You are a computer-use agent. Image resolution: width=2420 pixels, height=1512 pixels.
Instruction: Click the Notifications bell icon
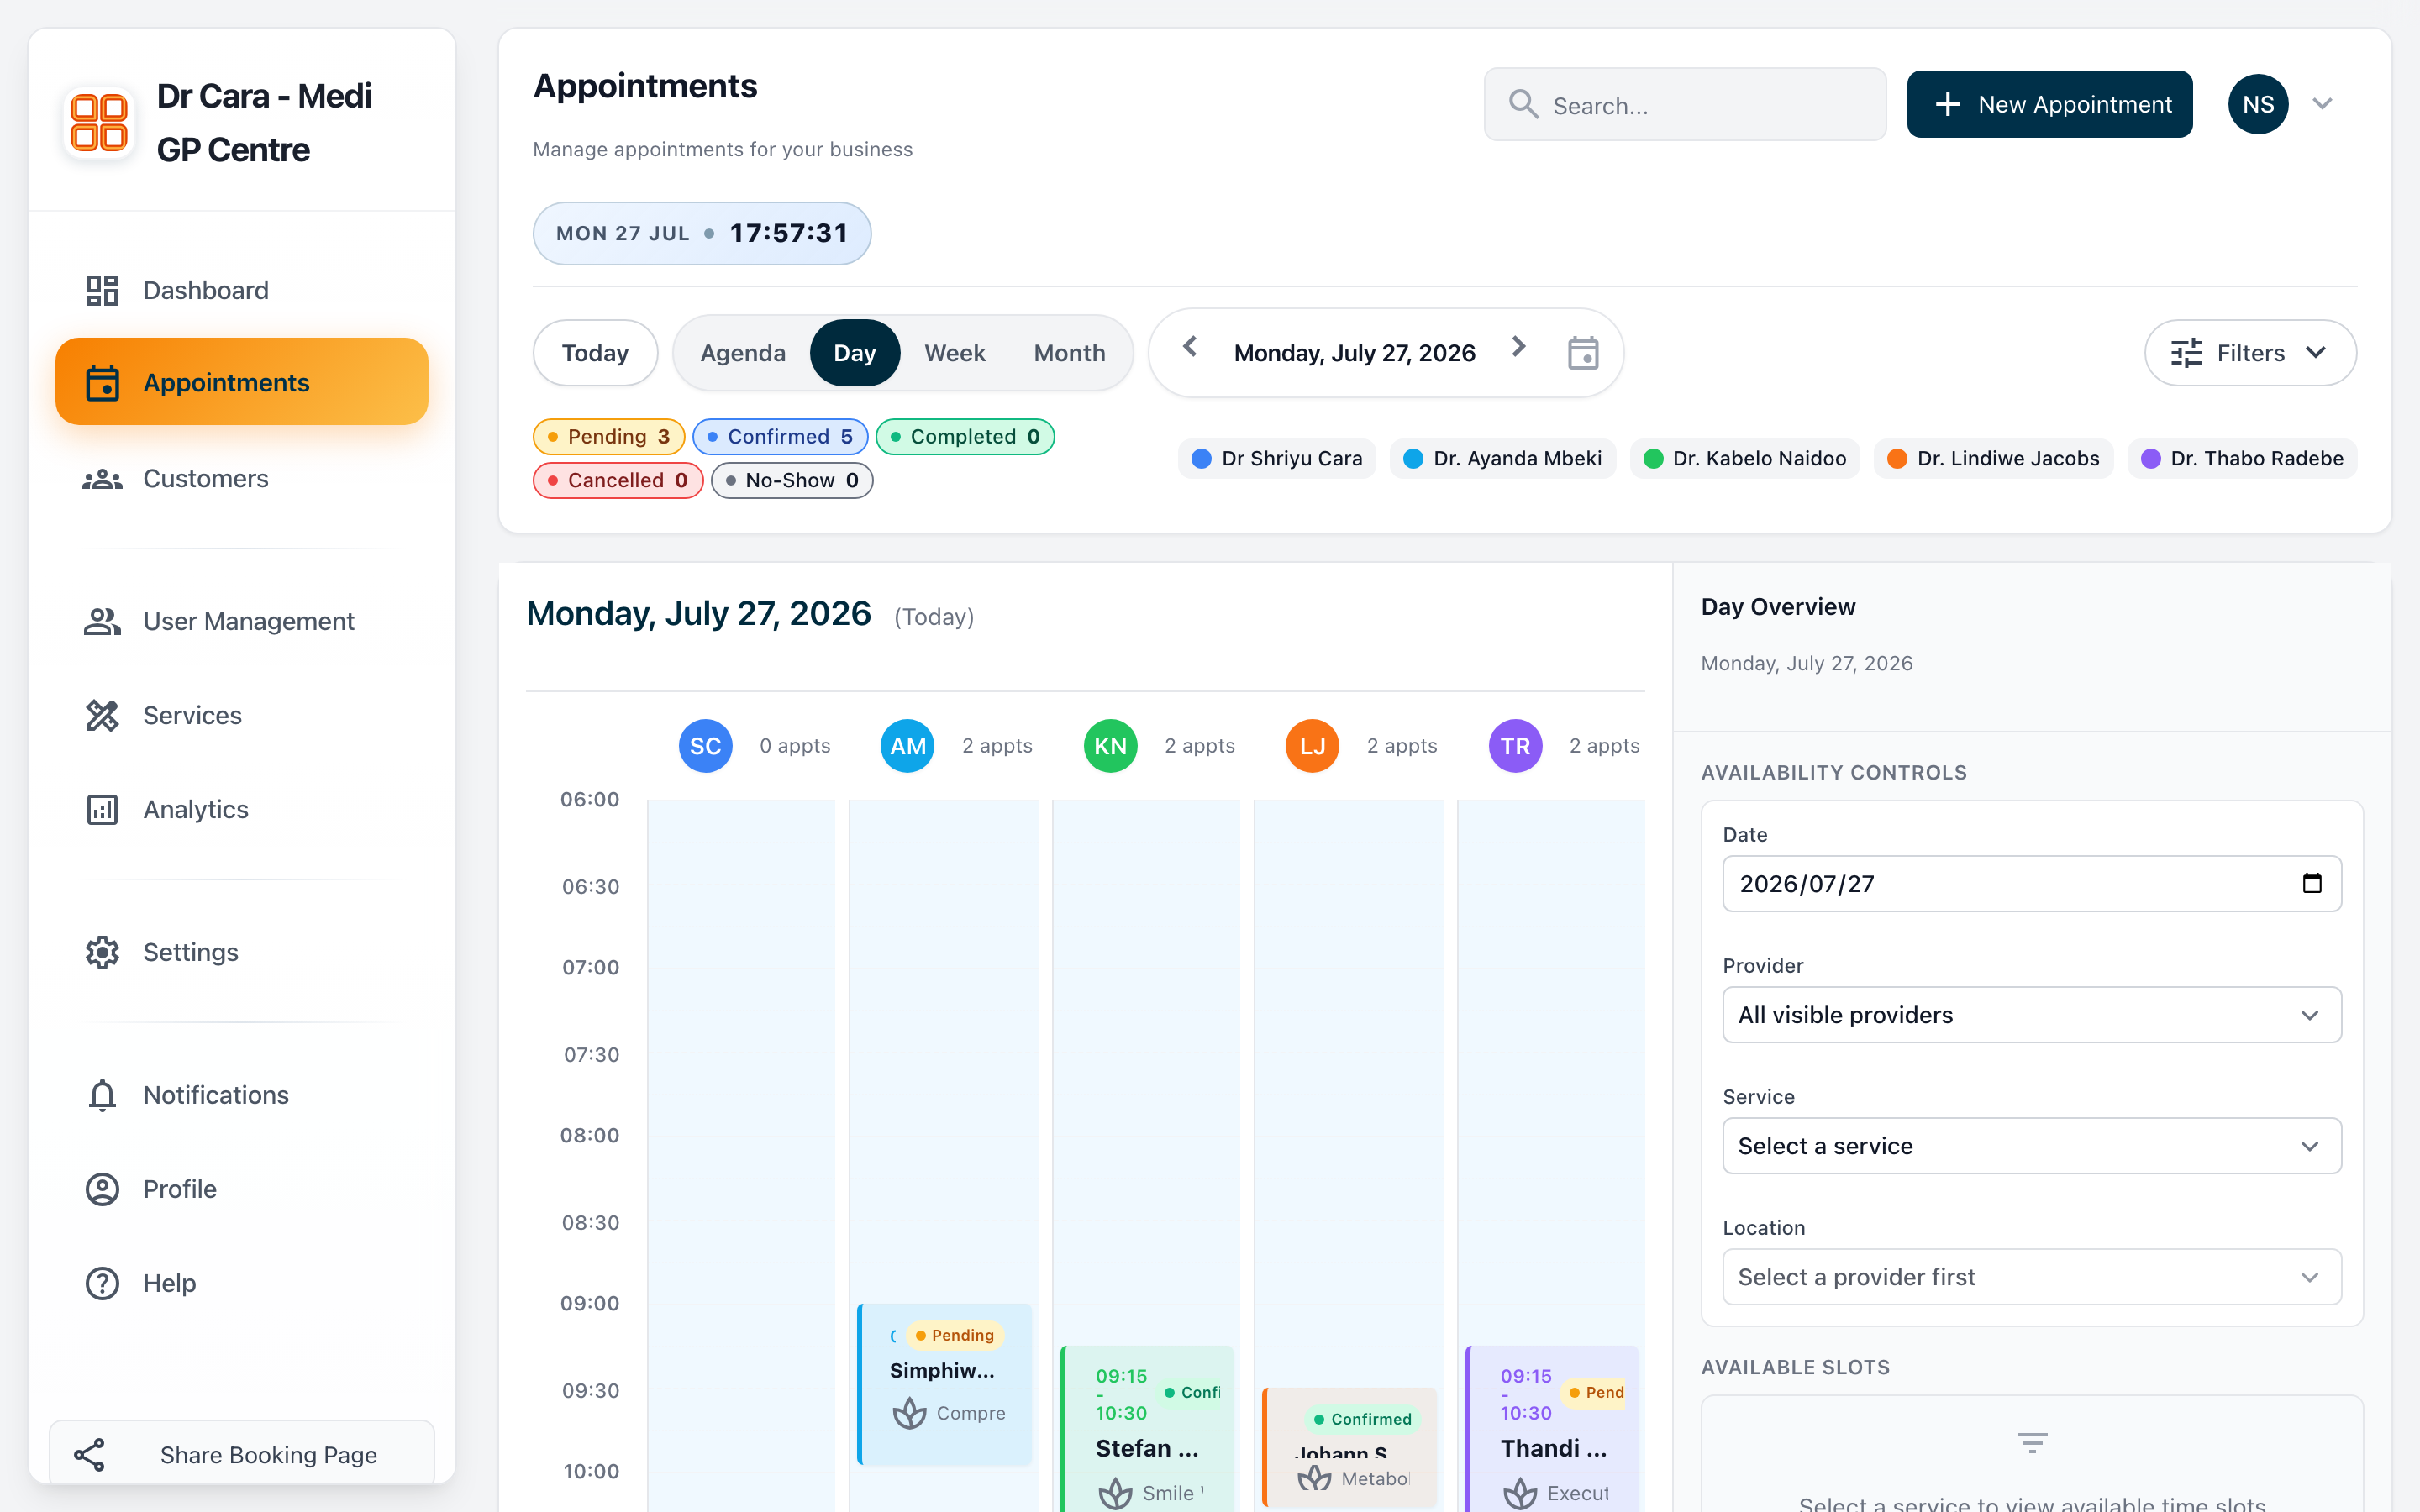[x=102, y=1095]
